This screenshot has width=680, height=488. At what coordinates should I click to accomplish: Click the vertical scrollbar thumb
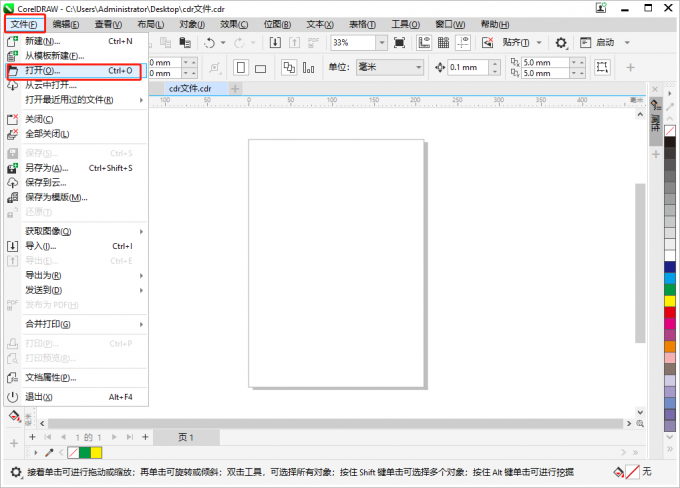[640, 263]
